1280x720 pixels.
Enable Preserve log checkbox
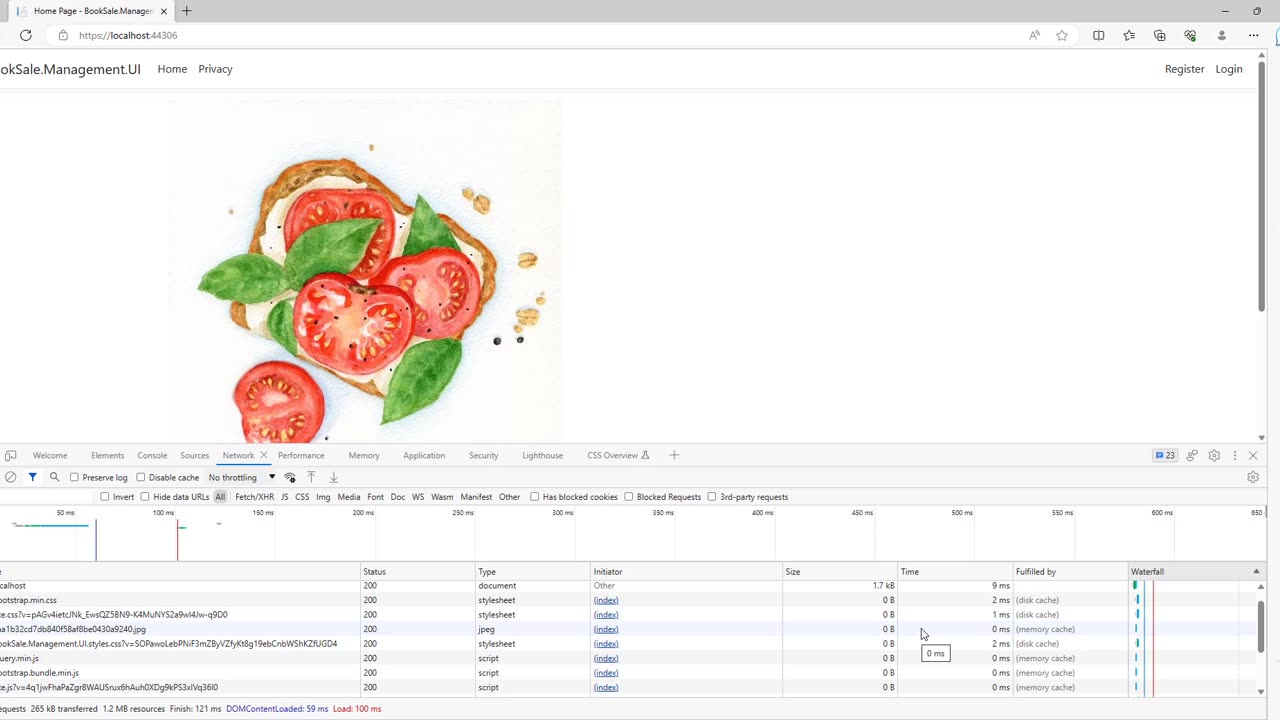[x=74, y=477]
